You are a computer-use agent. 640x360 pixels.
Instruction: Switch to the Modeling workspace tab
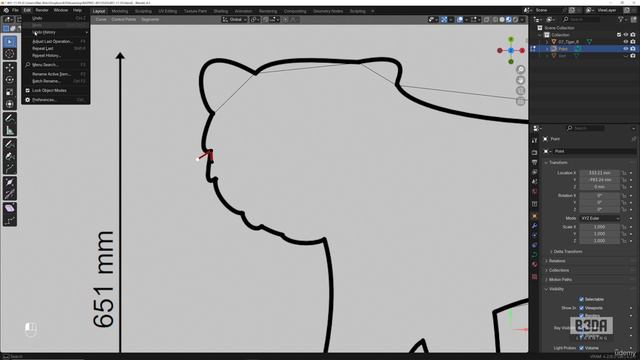[x=120, y=11]
